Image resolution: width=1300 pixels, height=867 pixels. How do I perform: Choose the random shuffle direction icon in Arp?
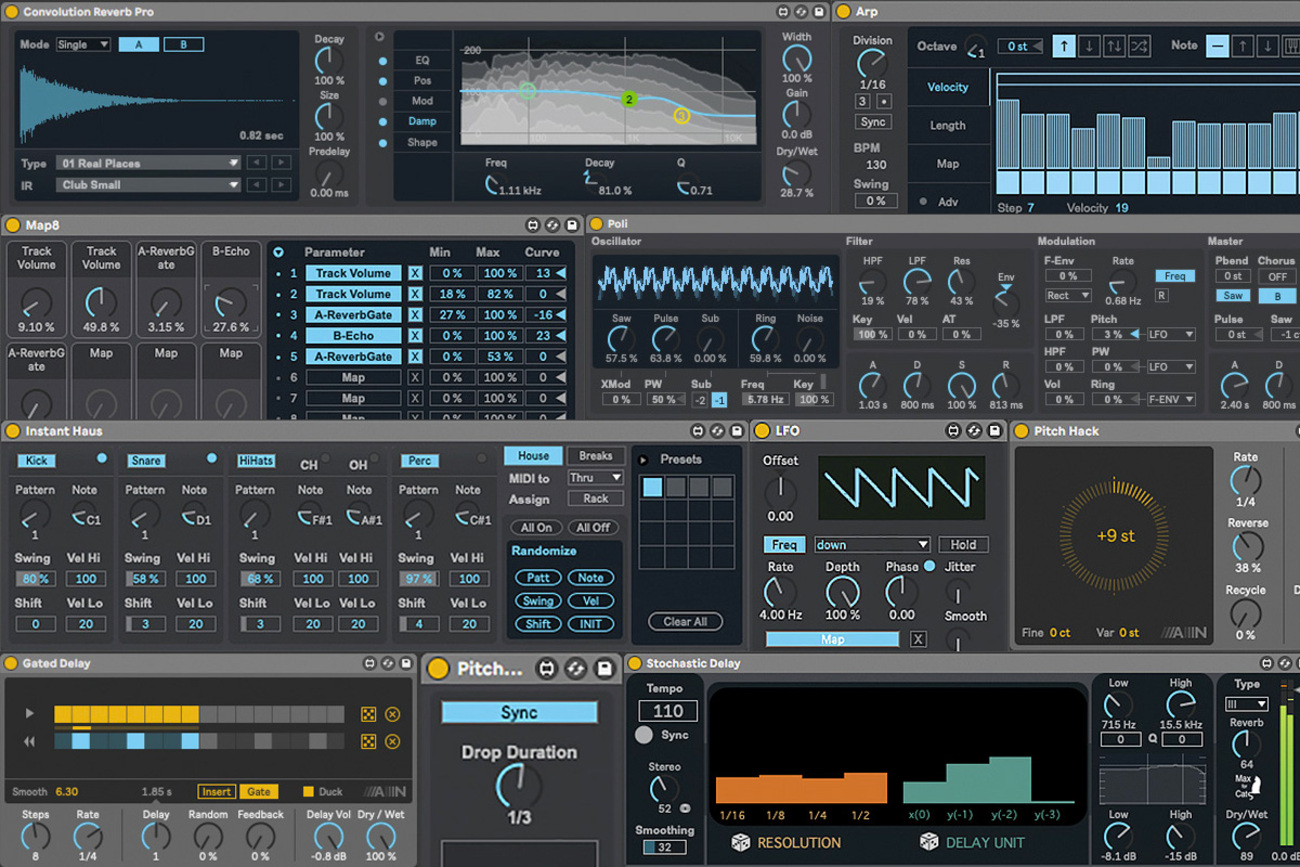1138,46
